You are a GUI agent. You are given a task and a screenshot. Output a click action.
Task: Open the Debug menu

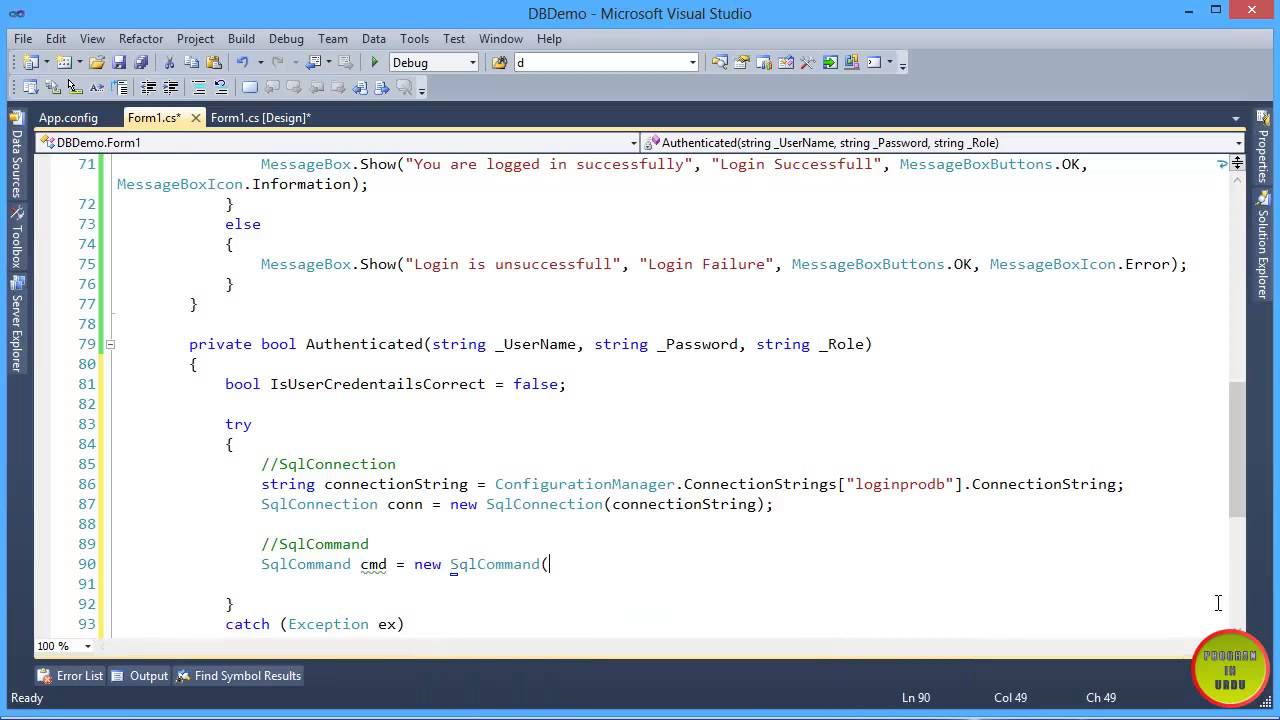[286, 38]
